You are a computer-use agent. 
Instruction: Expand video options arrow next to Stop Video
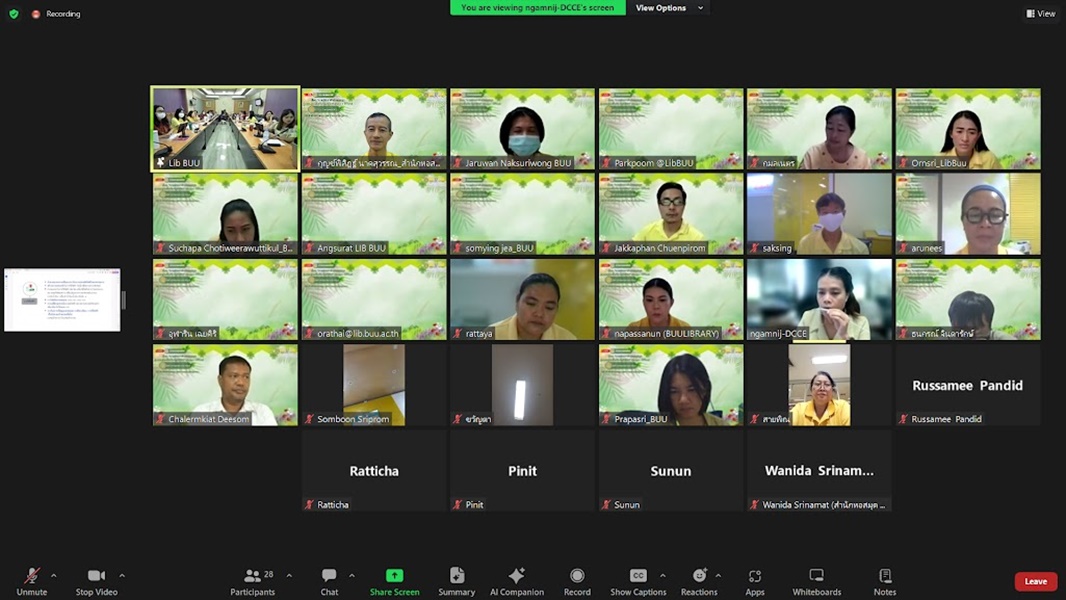(x=122, y=576)
